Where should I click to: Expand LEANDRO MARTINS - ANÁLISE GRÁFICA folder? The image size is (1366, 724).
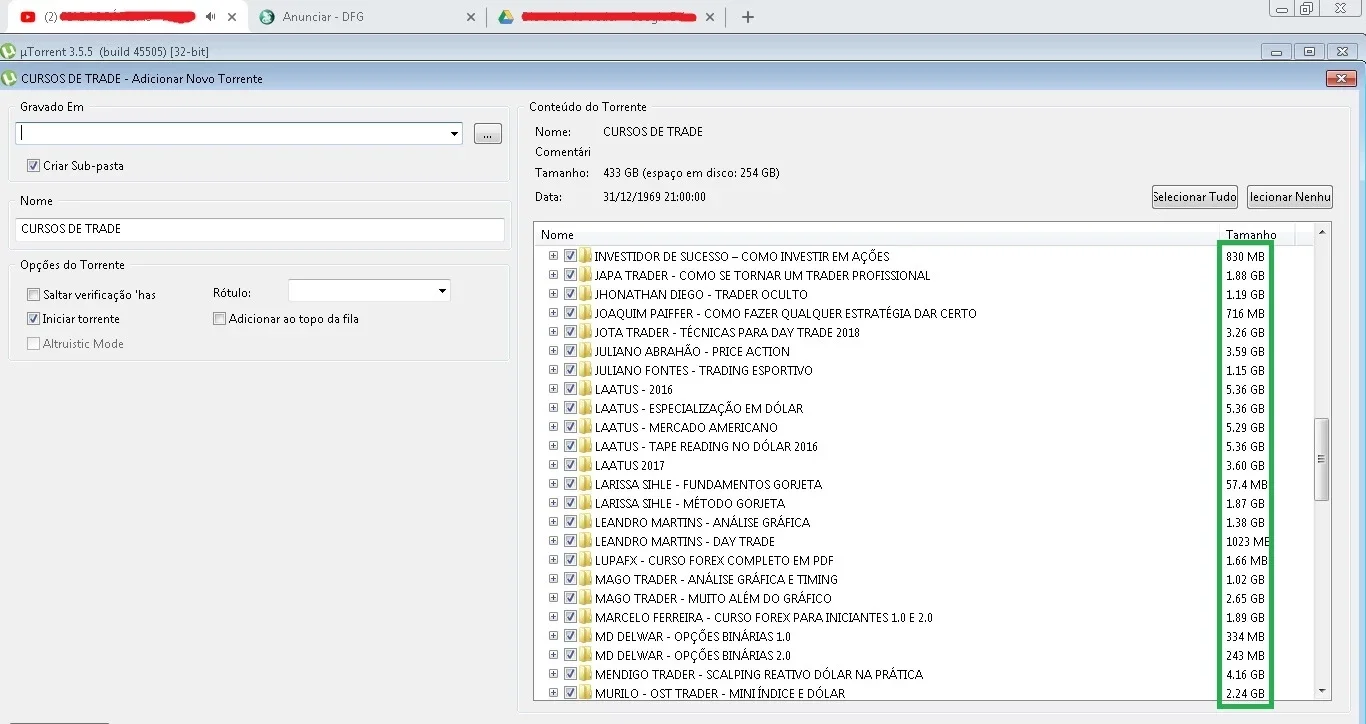click(x=553, y=522)
